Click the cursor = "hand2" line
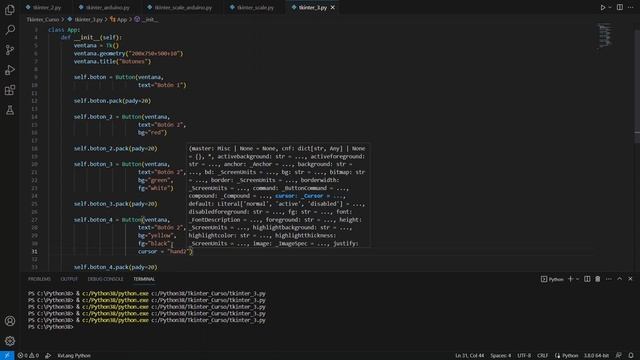Viewport: 640px width, 360px height. tap(165, 251)
